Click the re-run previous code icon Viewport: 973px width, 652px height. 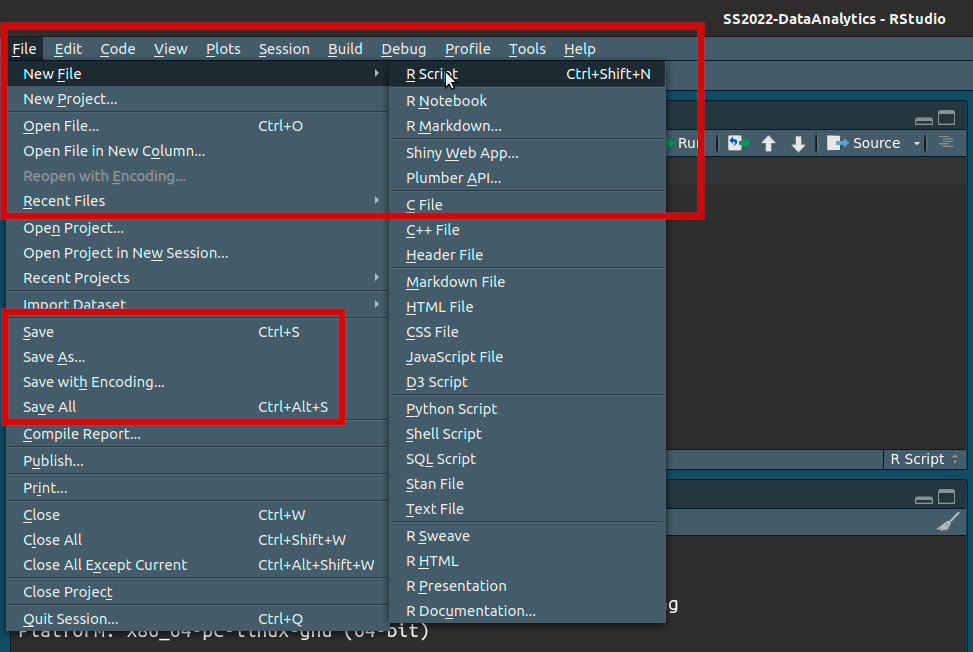(738, 143)
